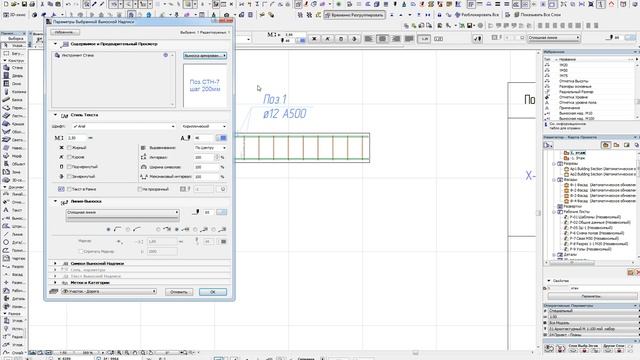This screenshot has width=640, height=360.
Task: Toggle bold icon in the info box toolbar
Action: [x=314, y=39]
